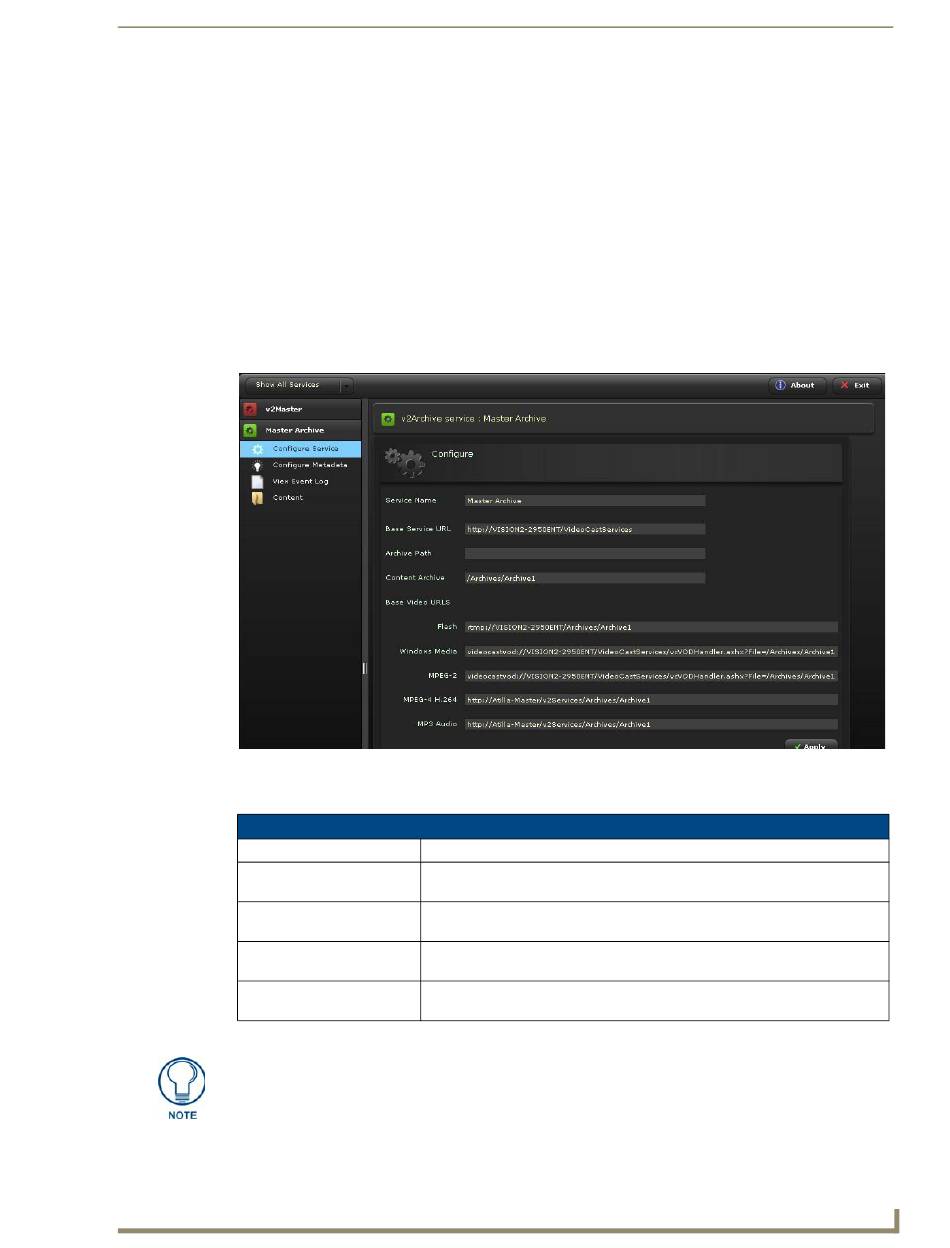Screen dimensions: 950x1248
Task: Click the About button
Action: pos(797,385)
